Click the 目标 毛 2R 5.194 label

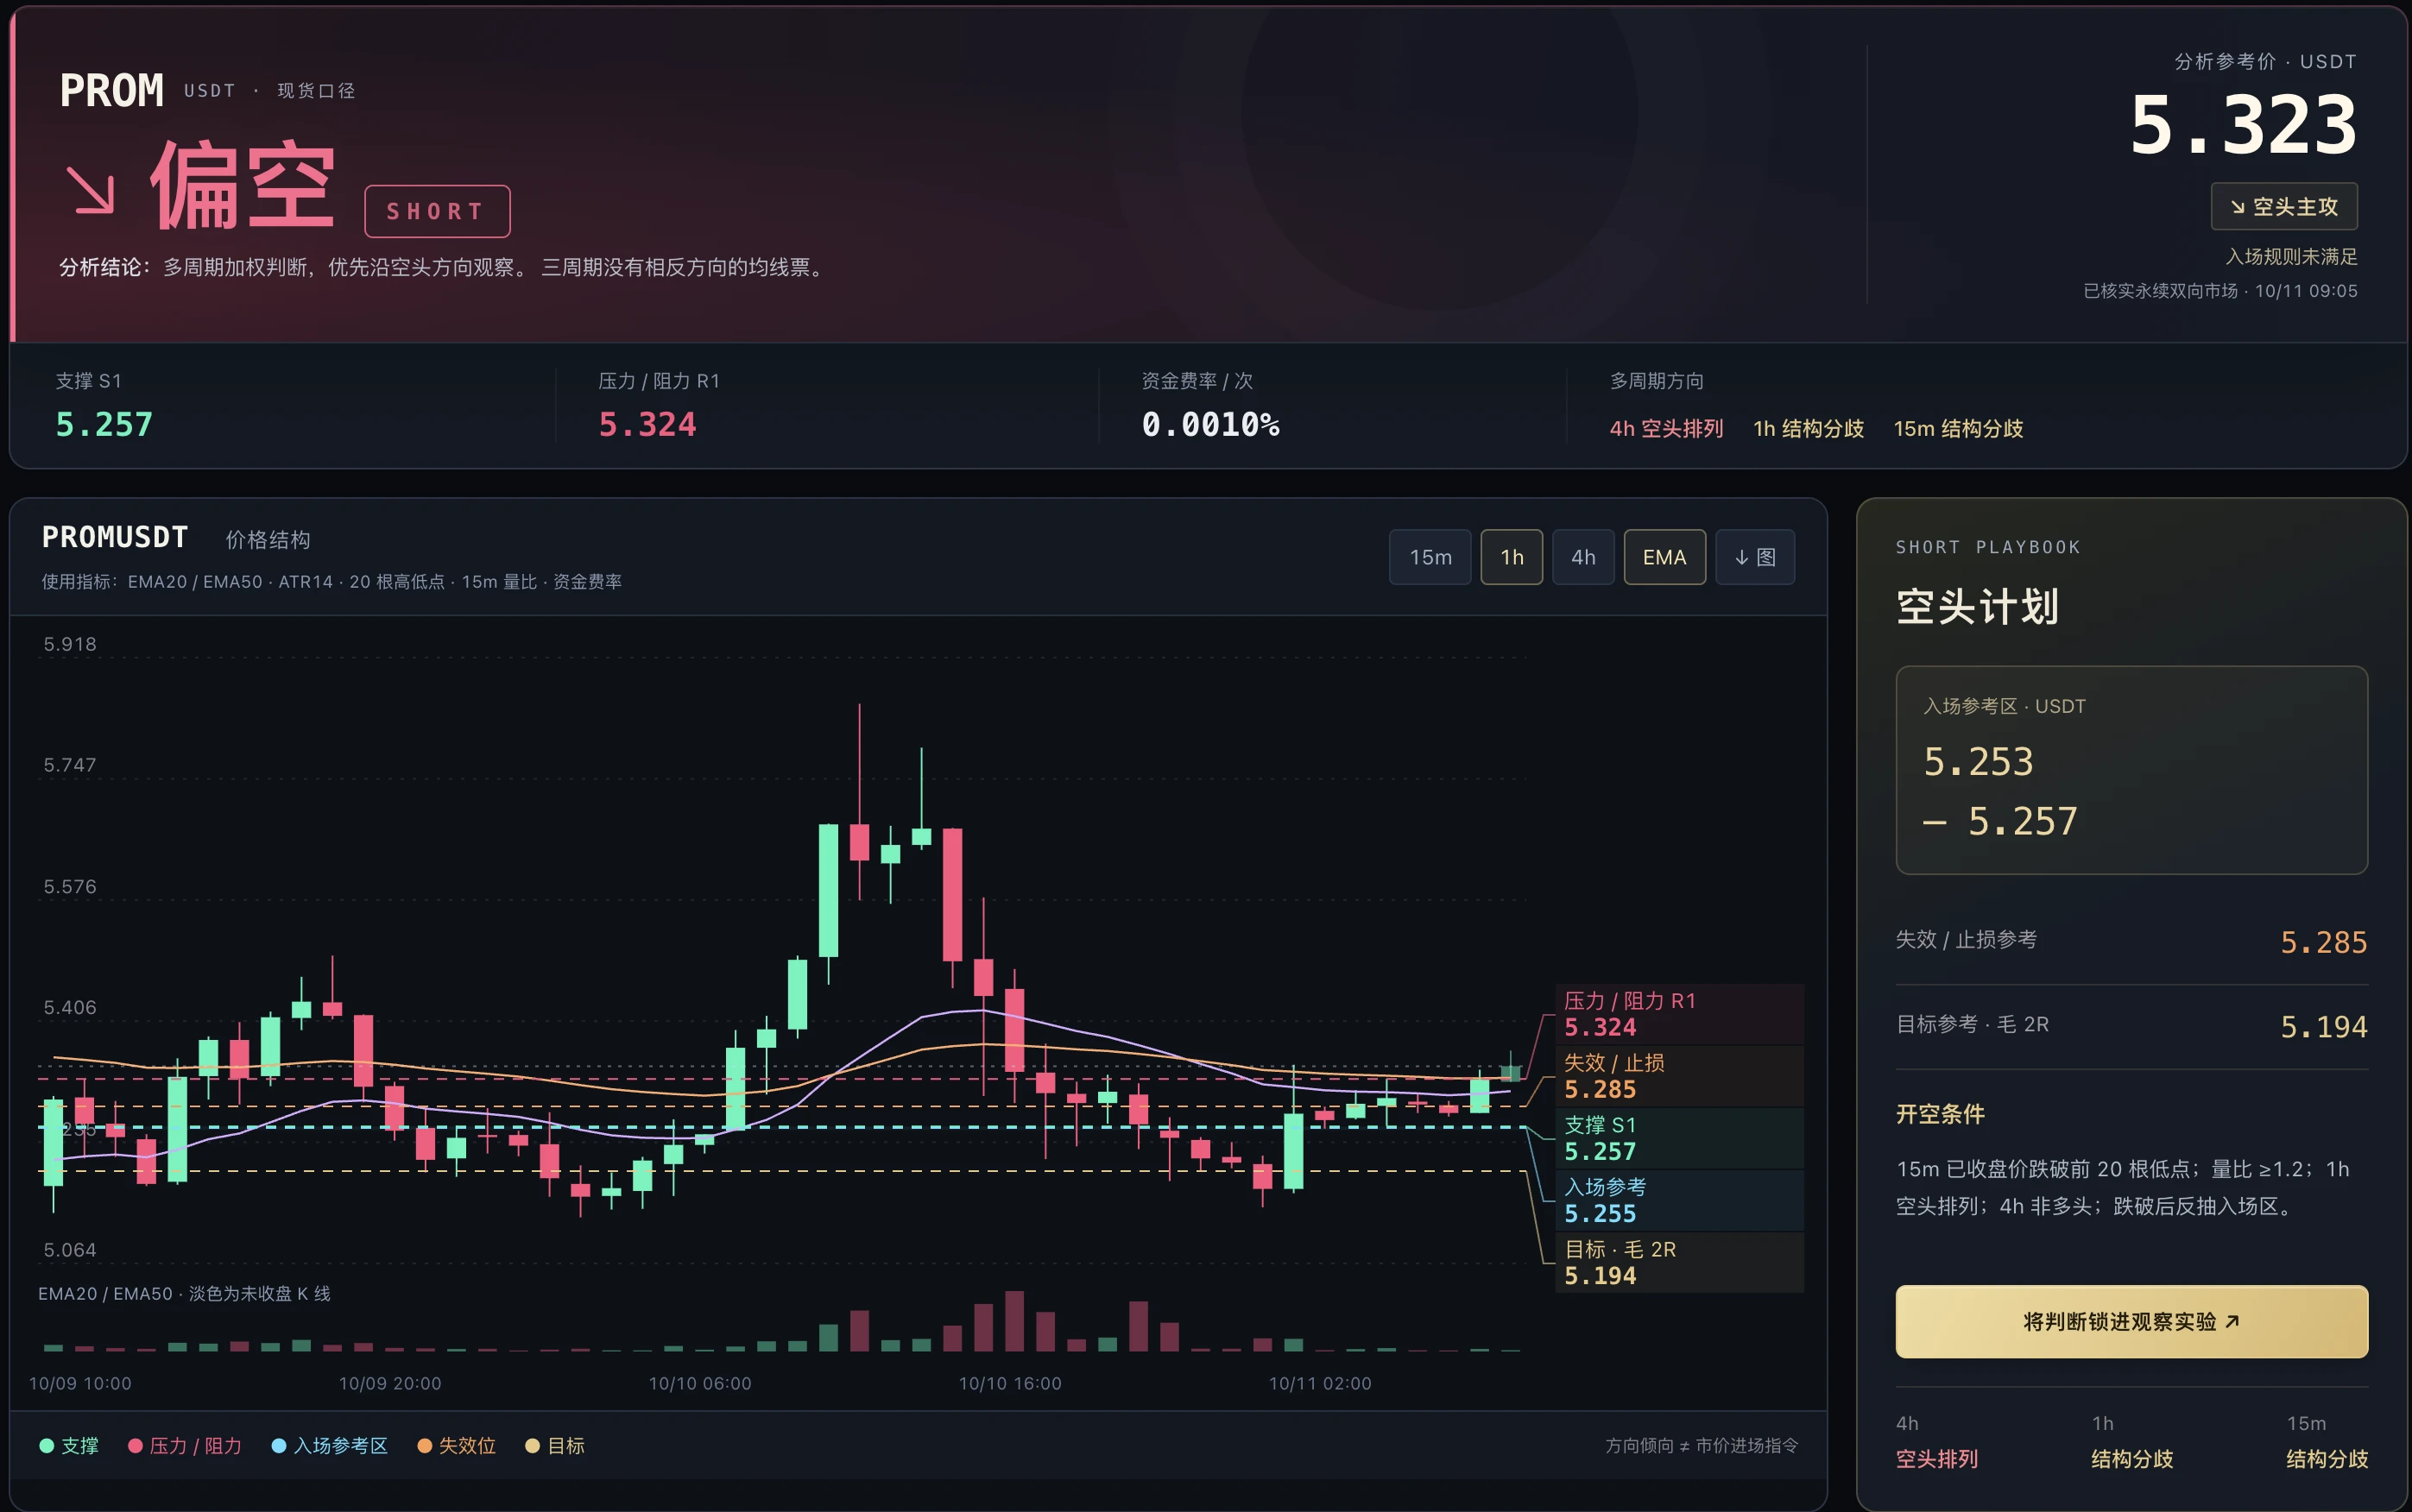tap(1679, 1262)
